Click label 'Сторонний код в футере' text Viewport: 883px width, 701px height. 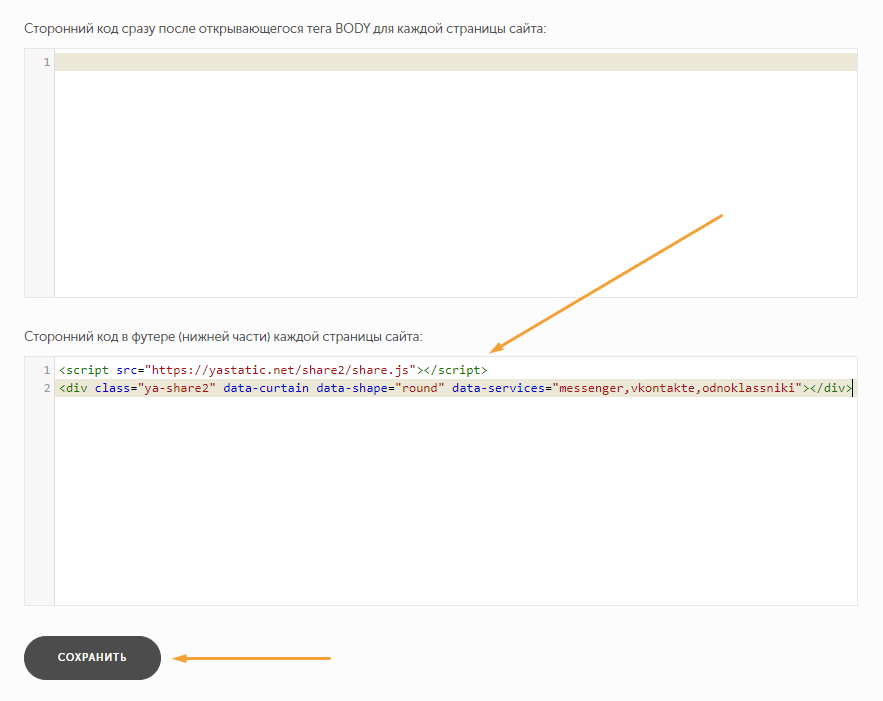[x=223, y=337]
